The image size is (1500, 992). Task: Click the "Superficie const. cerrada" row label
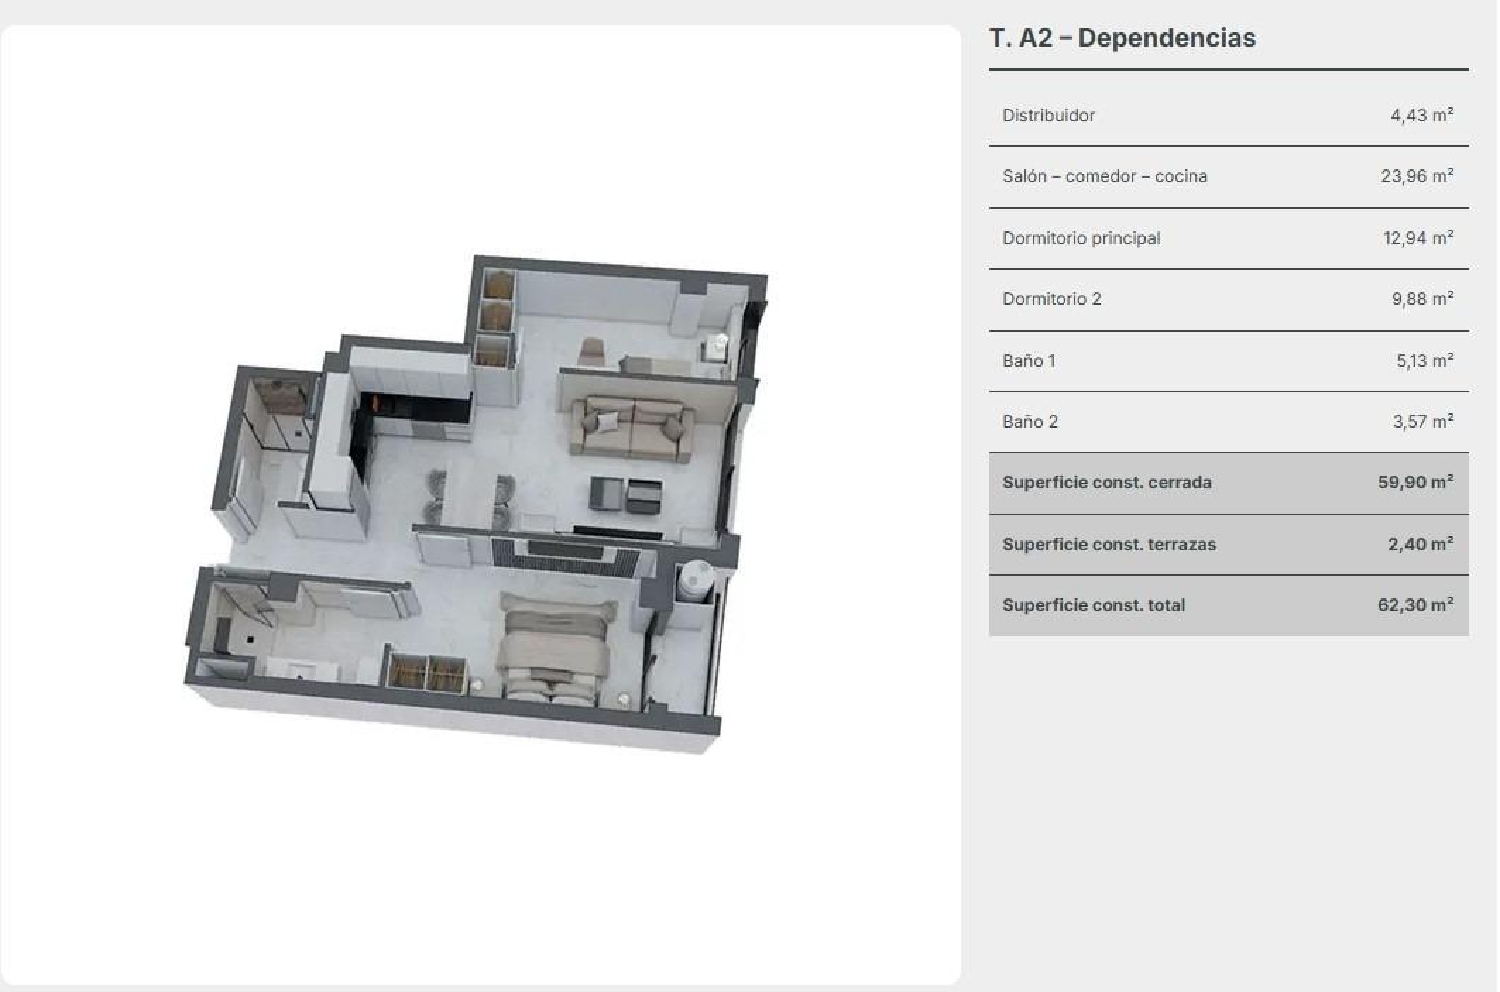pos(1106,483)
